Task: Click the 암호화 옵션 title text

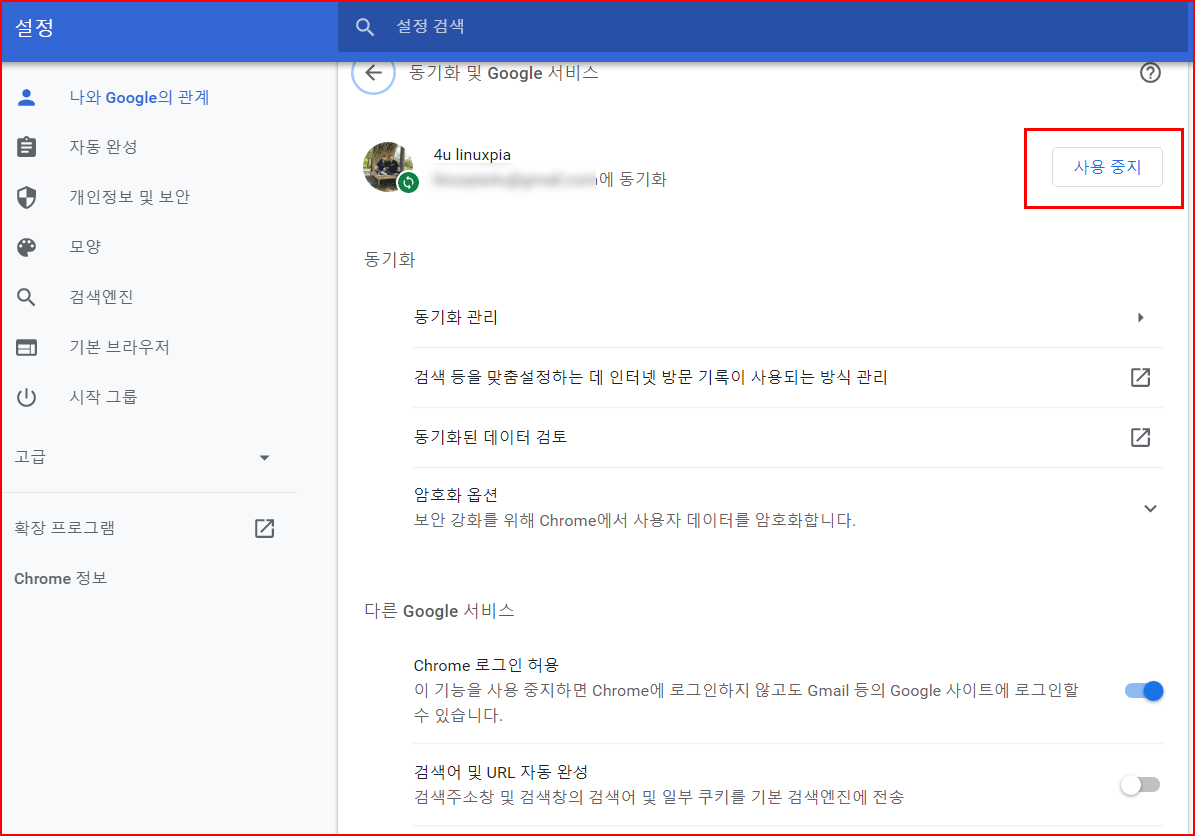Action: (456, 495)
